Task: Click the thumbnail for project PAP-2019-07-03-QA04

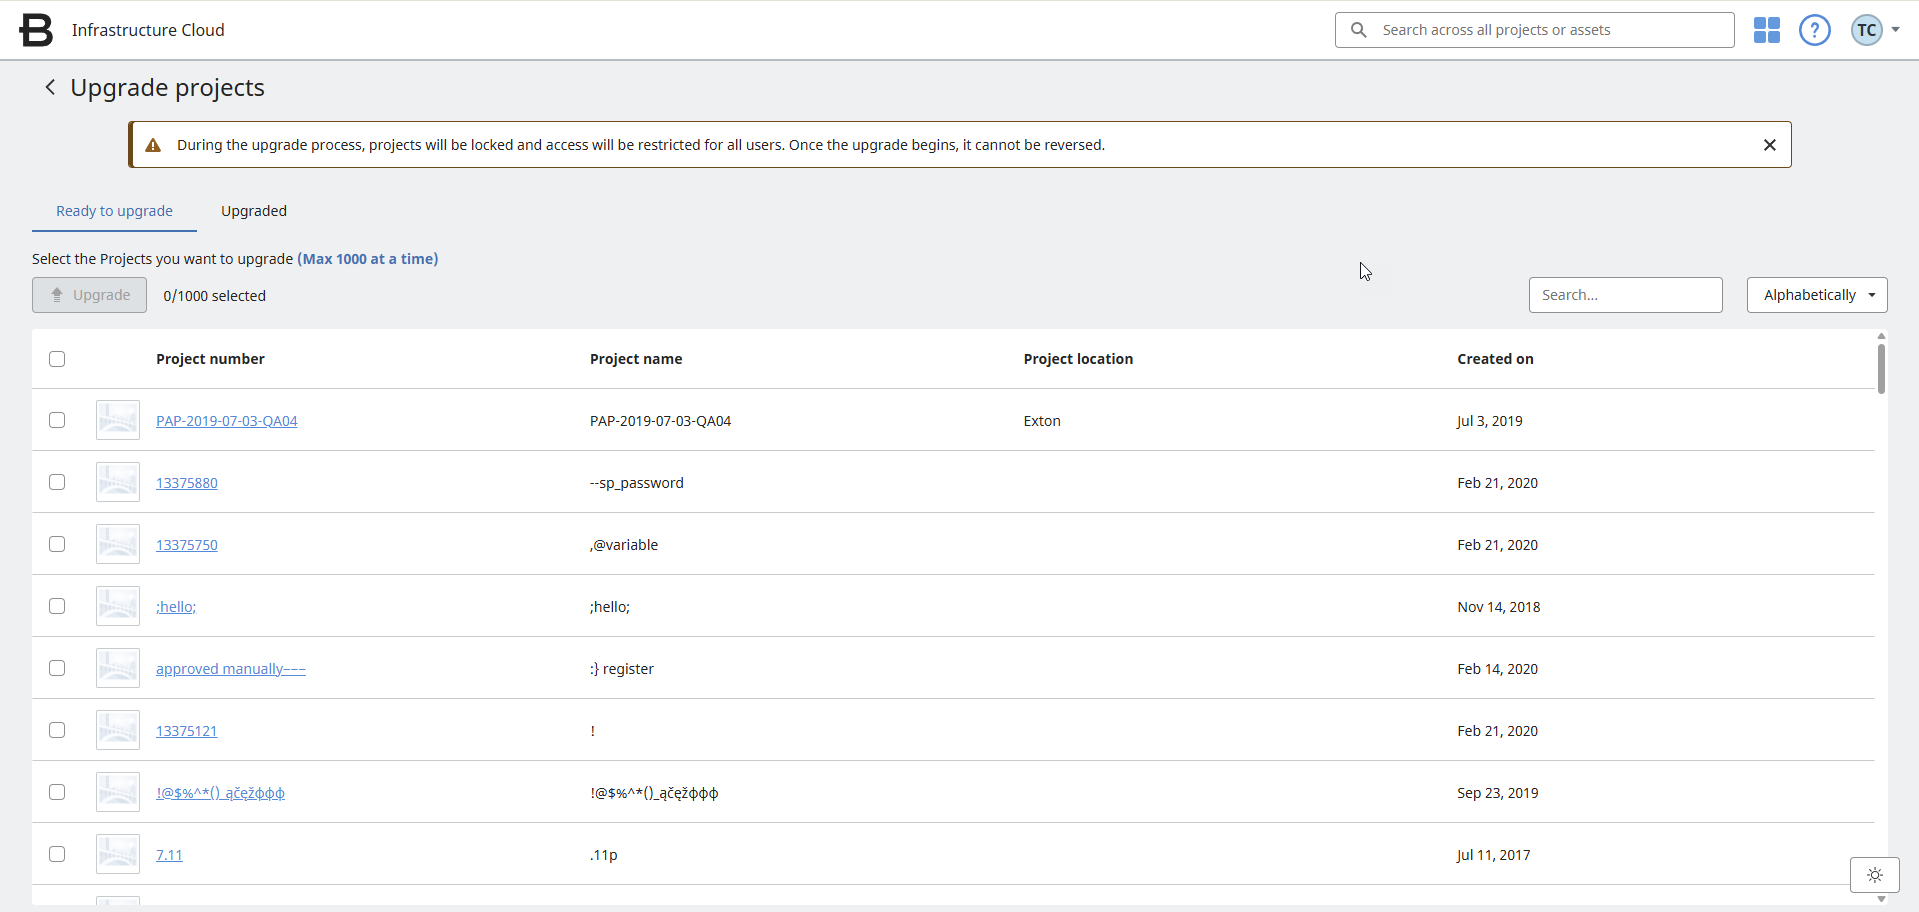Action: [118, 421]
